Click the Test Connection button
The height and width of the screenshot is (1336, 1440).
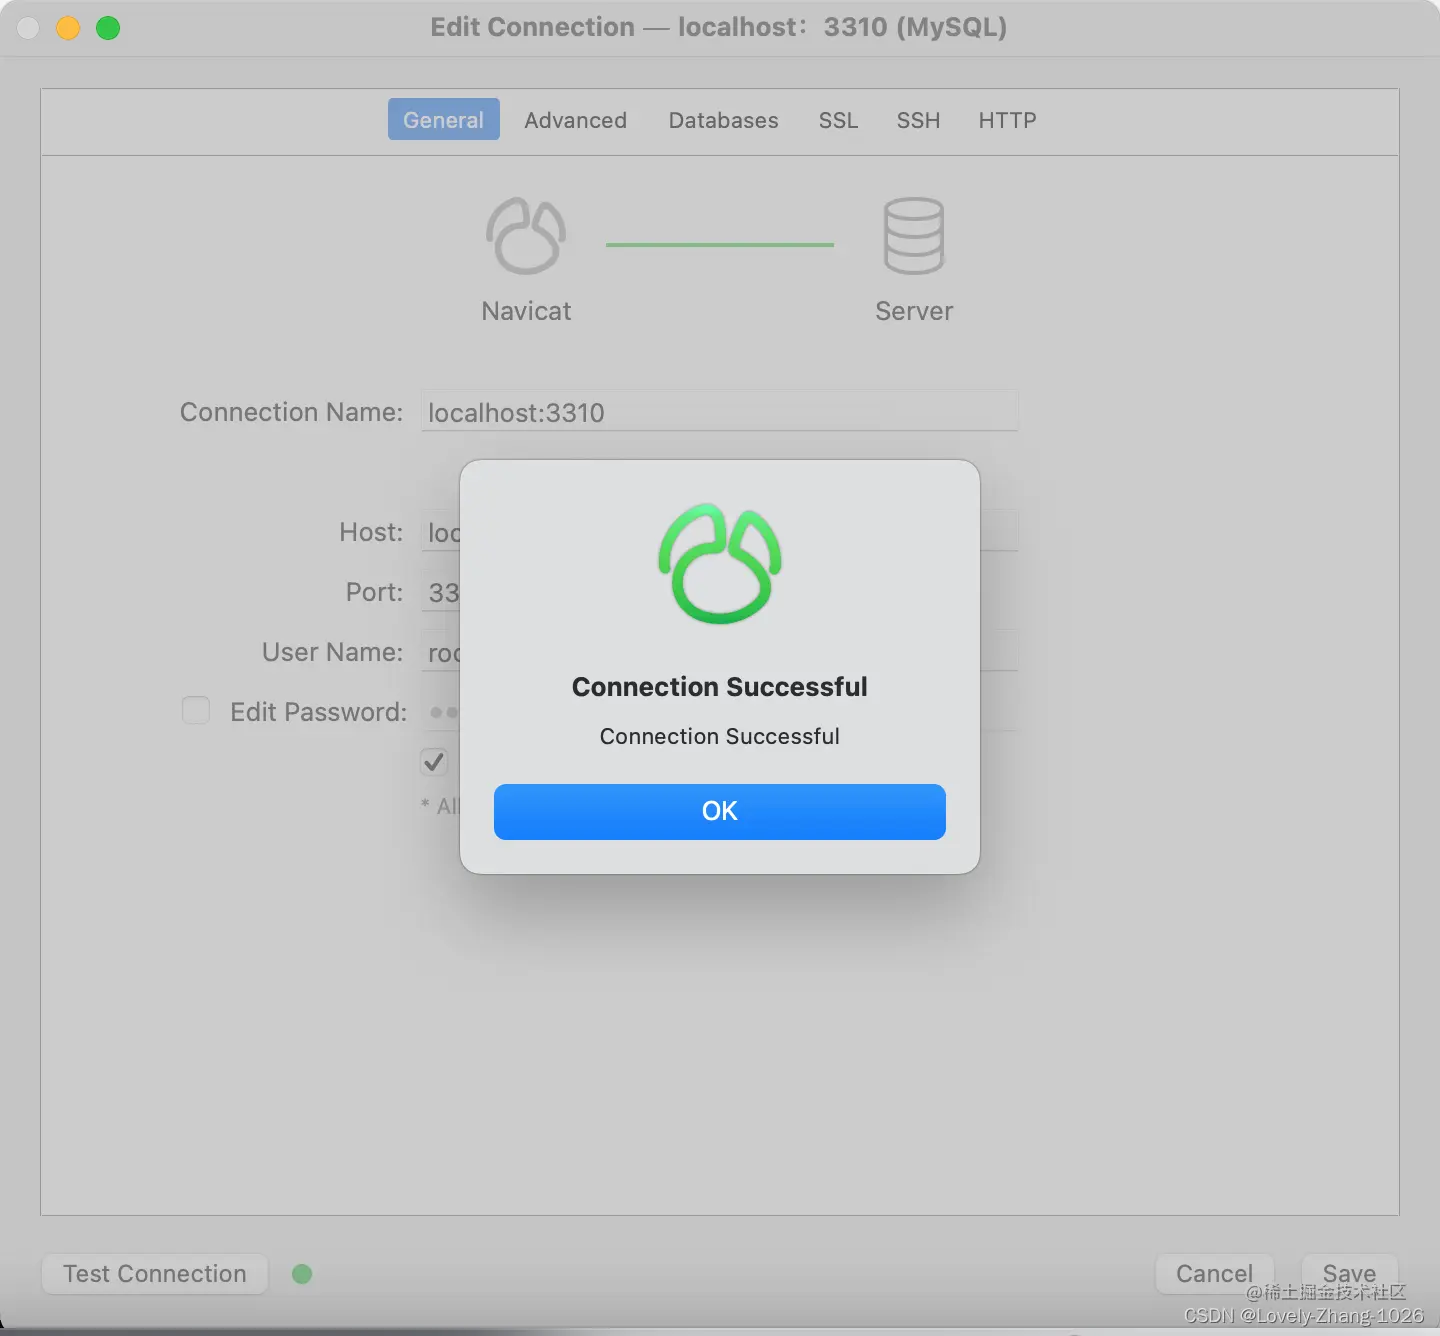coord(155,1274)
